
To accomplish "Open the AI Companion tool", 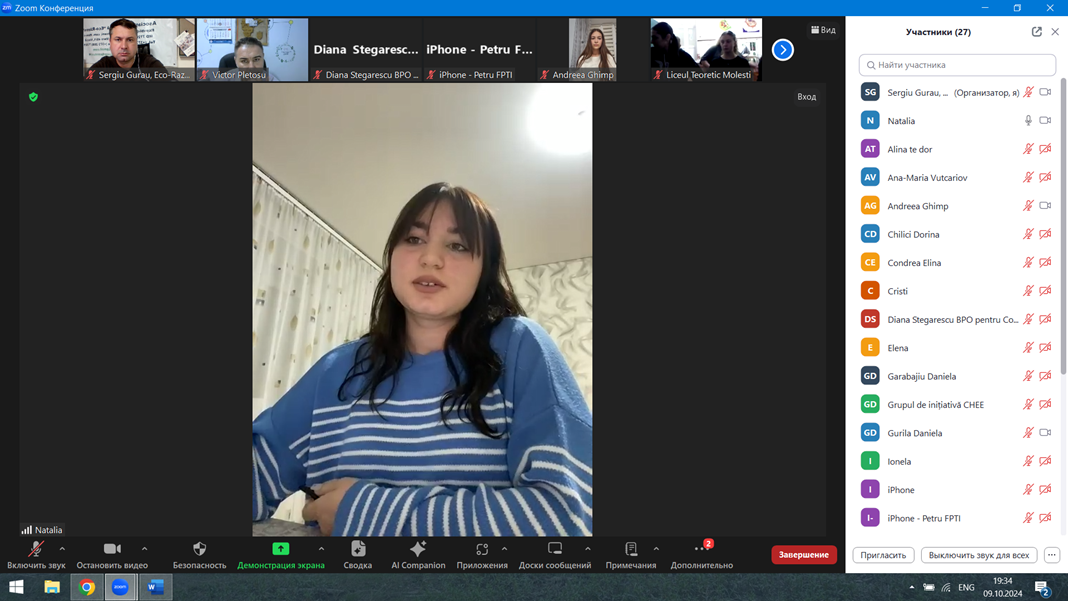I will [x=418, y=550].
